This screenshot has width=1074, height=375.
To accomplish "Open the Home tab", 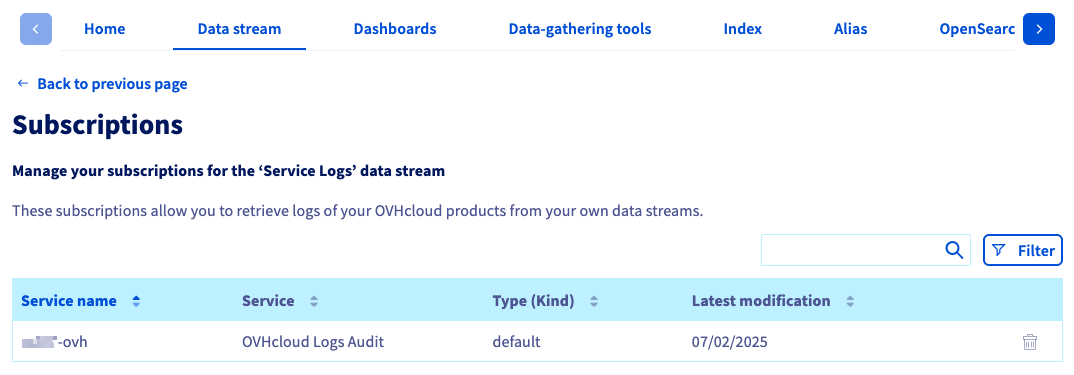I will [104, 29].
